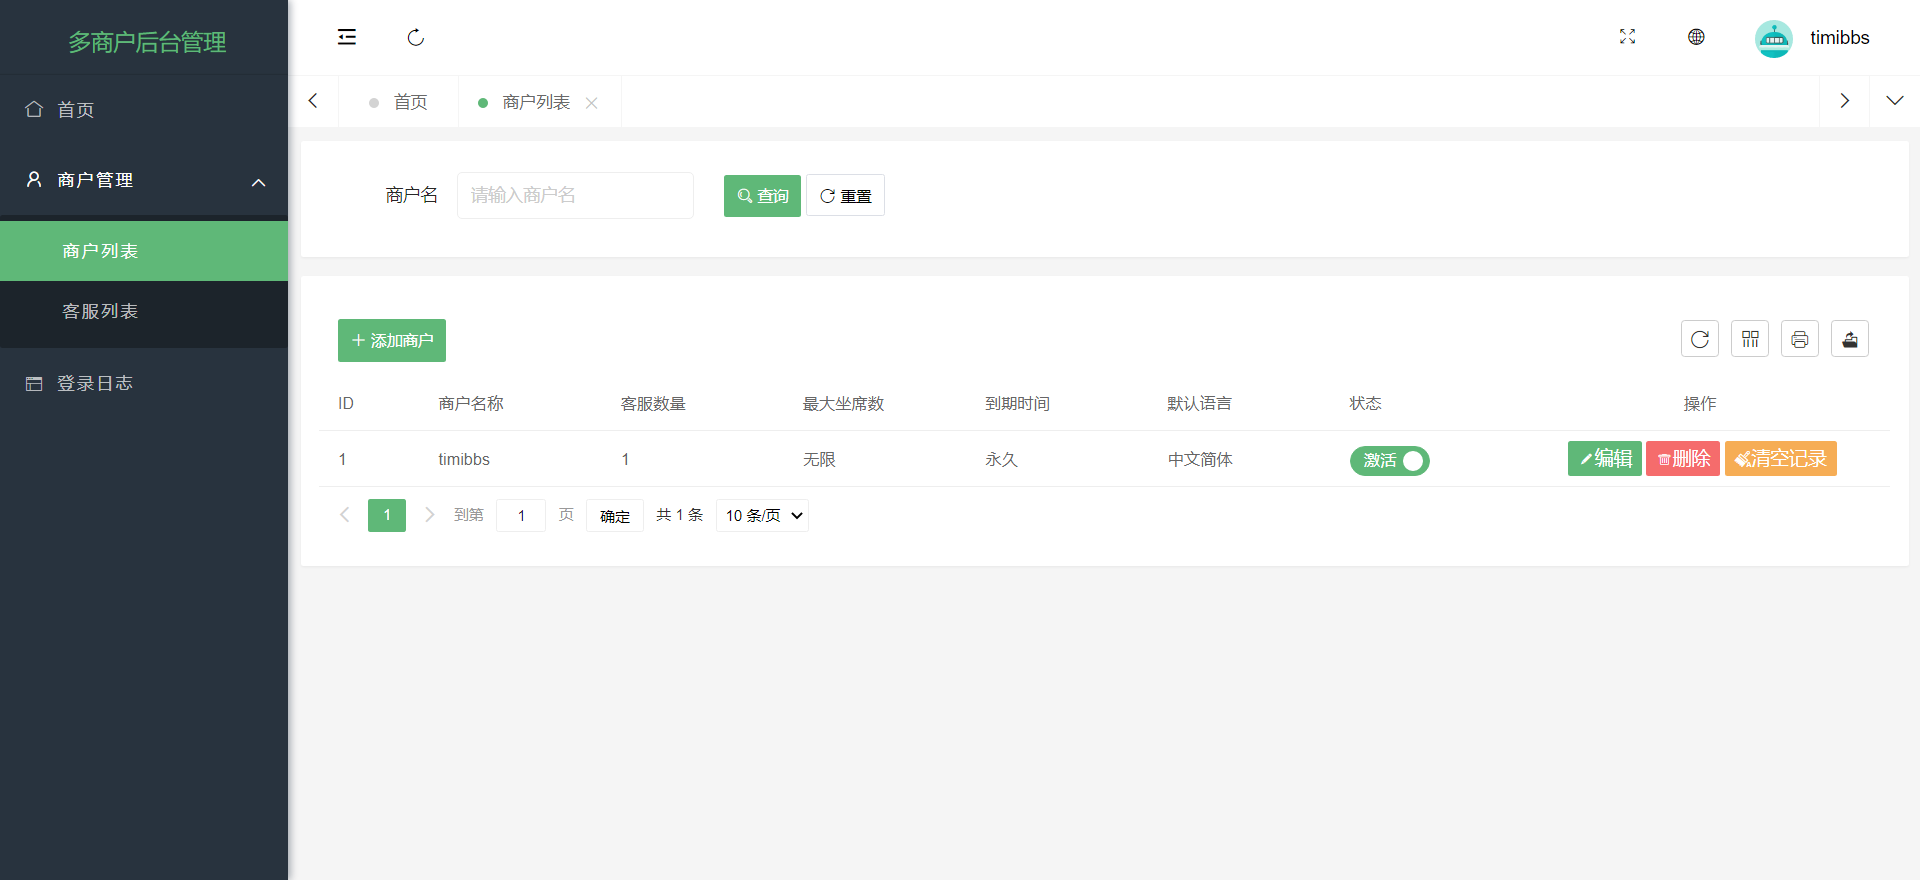The height and width of the screenshot is (880, 1920).
Task: Click the 中文简体 language cell
Action: point(1200,460)
